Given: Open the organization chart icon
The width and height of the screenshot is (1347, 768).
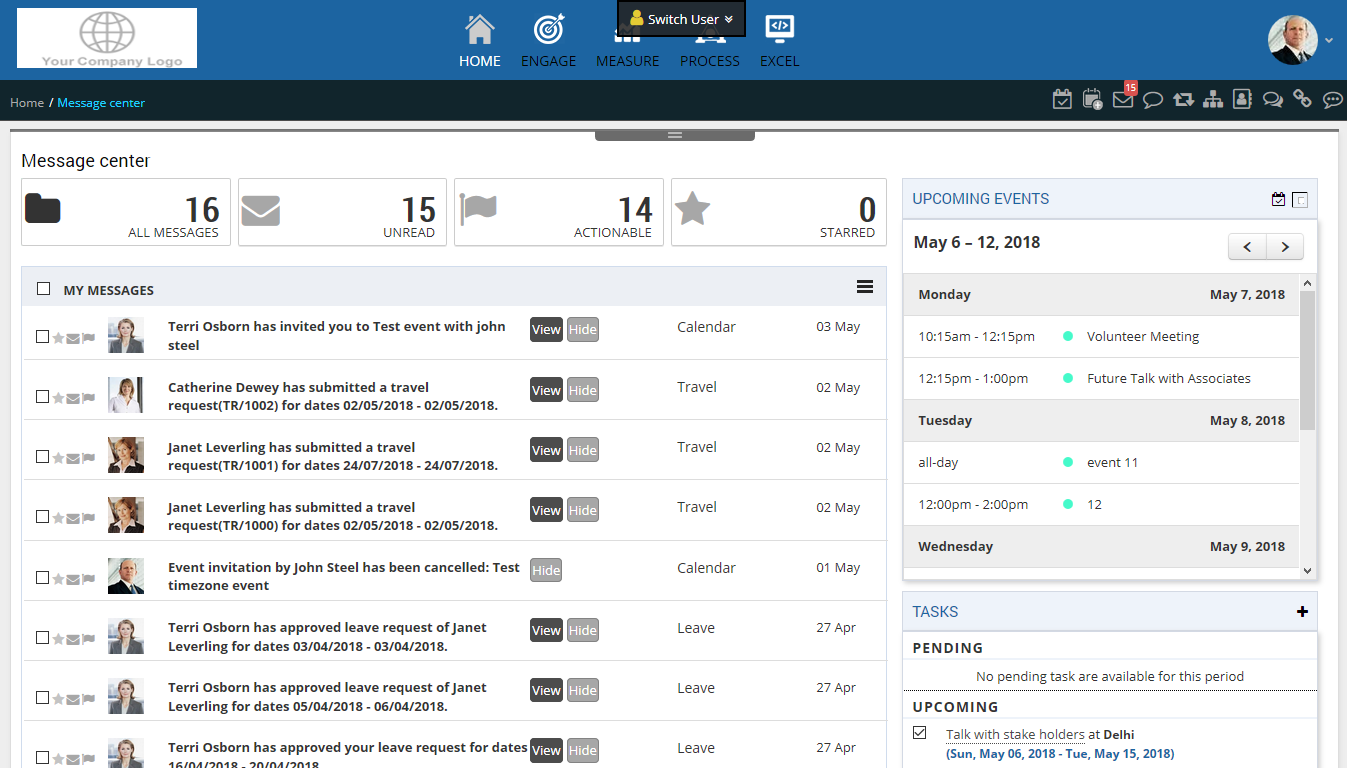Looking at the screenshot, I should pyautogui.click(x=1213, y=99).
